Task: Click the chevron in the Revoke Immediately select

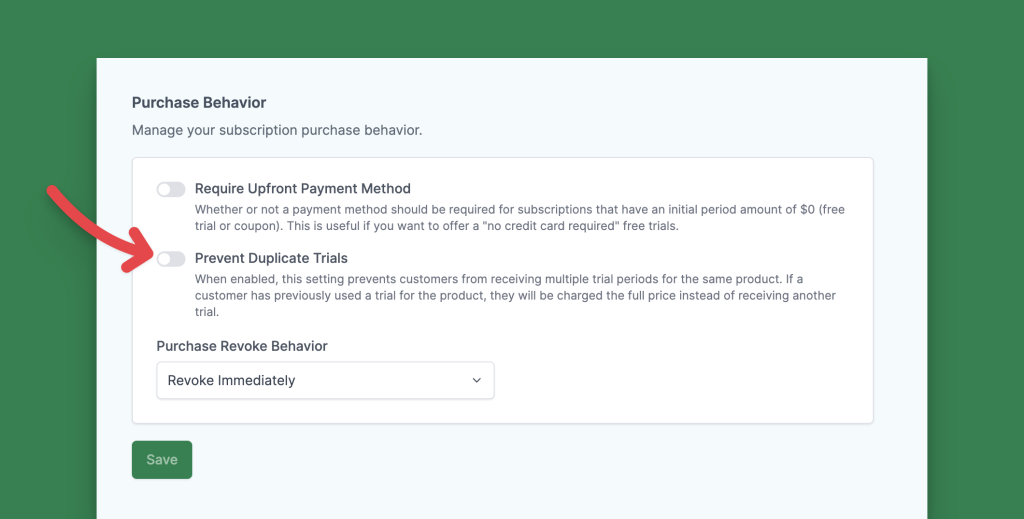Action: 476,380
